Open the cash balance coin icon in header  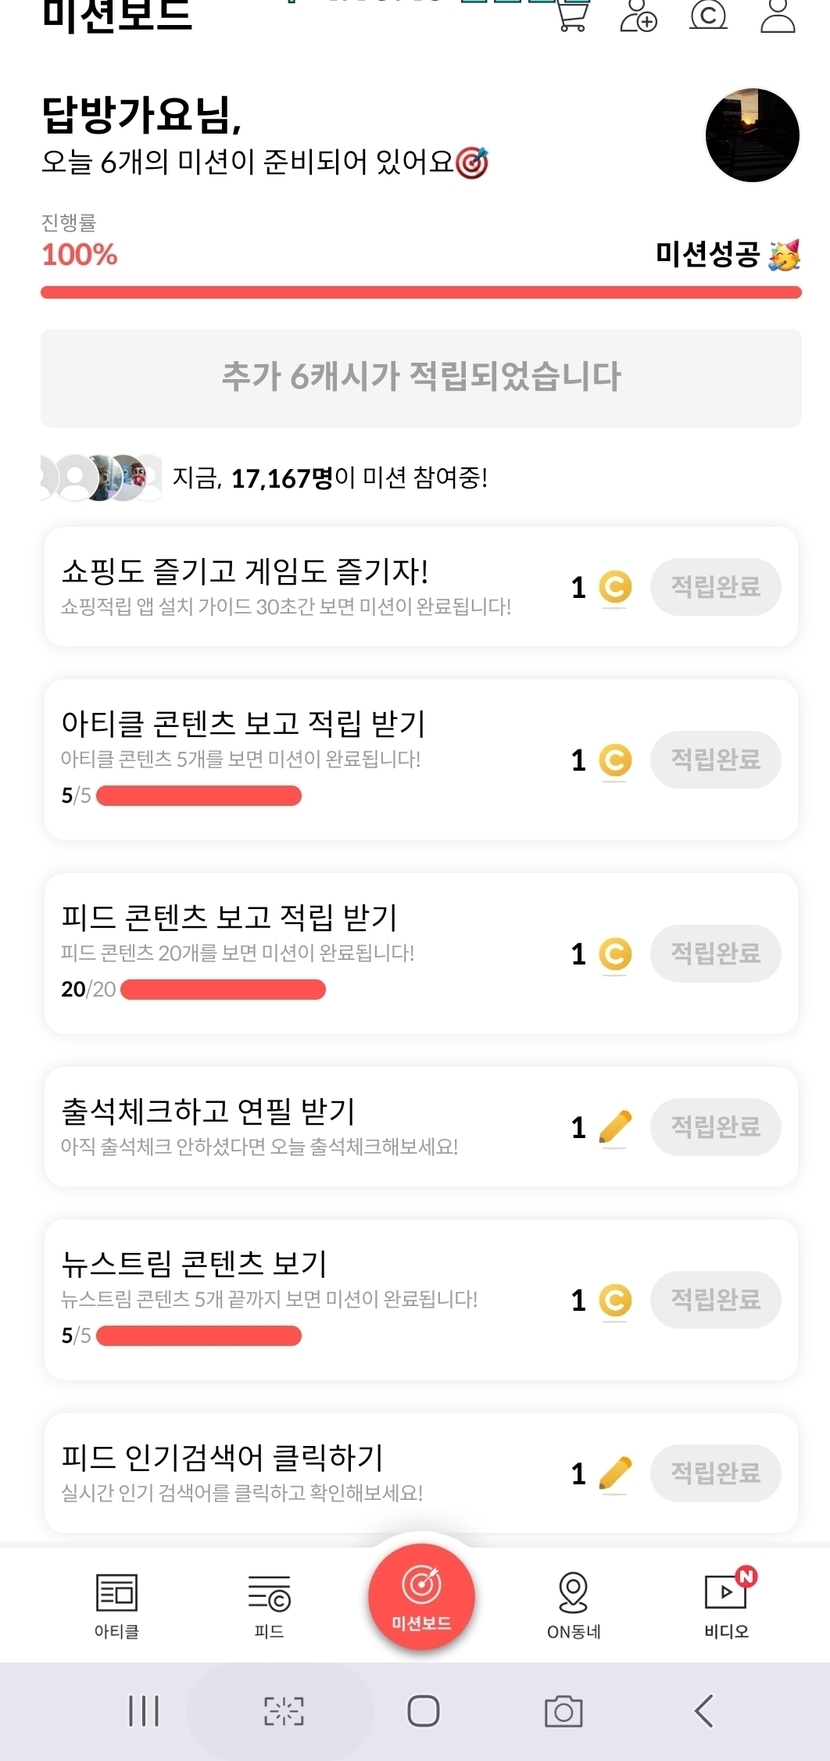[x=709, y=14]
